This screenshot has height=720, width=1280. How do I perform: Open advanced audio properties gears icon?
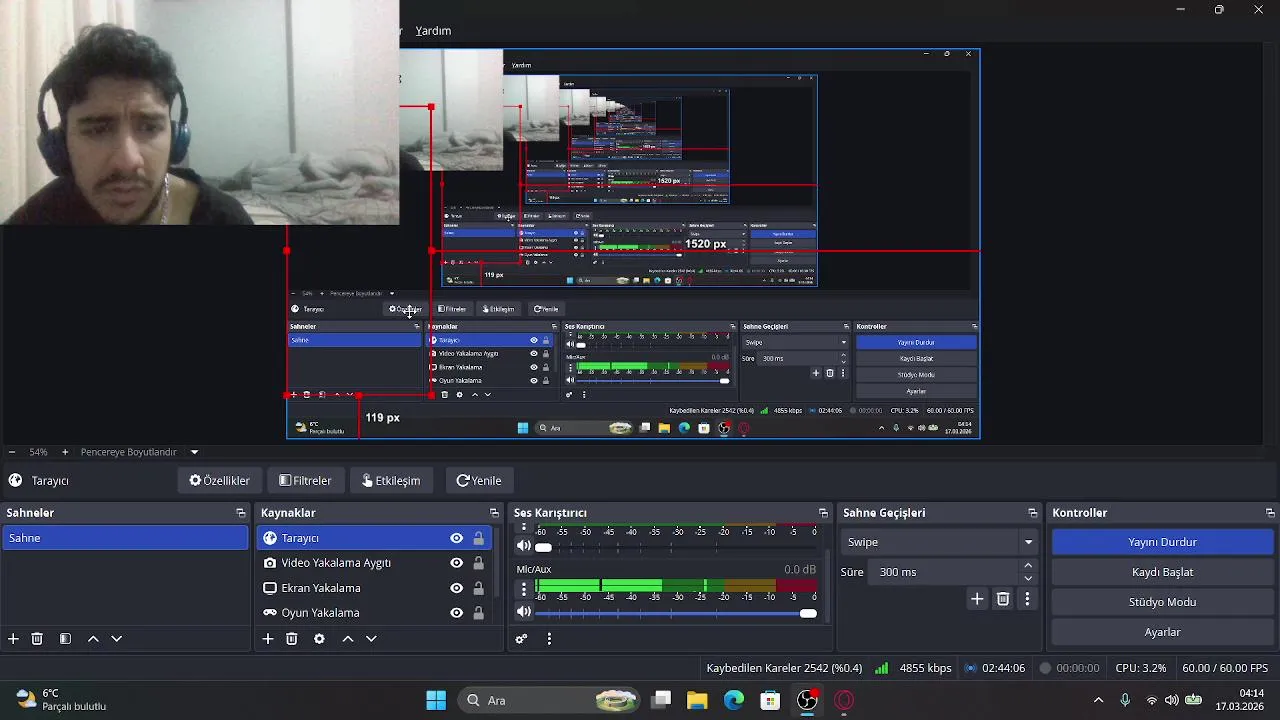521,638
